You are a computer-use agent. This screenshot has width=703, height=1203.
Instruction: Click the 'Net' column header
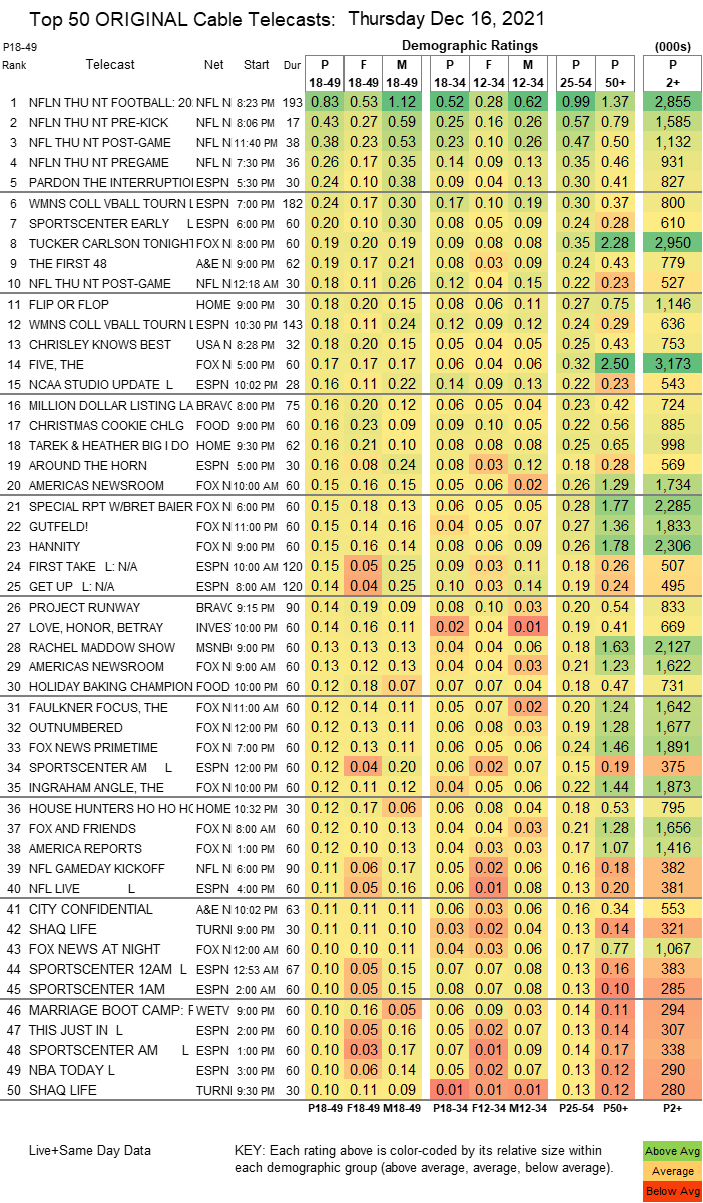[x=213, y=64]
